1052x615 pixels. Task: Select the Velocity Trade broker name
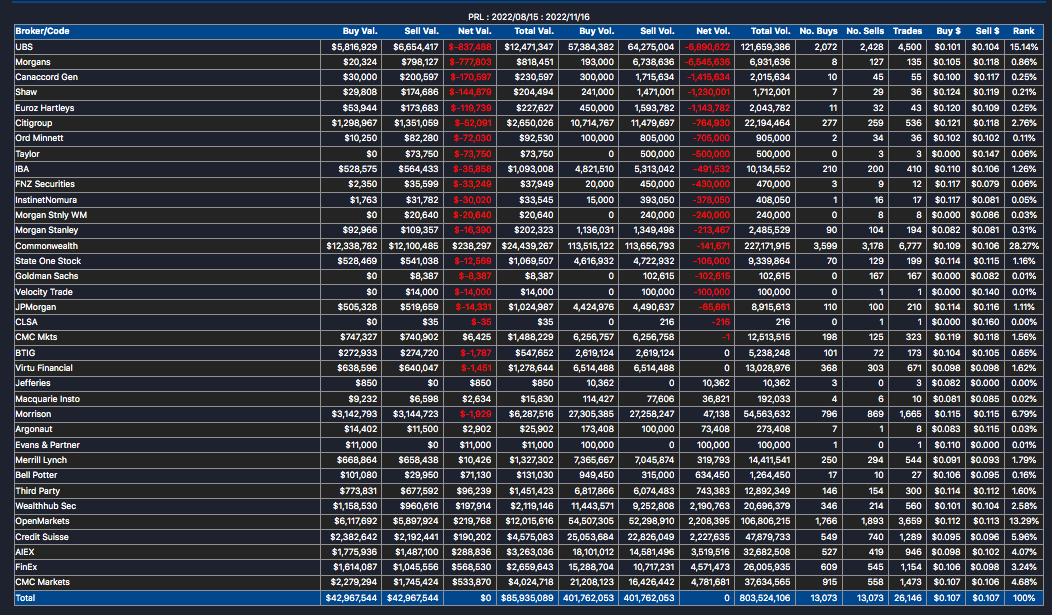click(x=44, y=292)
